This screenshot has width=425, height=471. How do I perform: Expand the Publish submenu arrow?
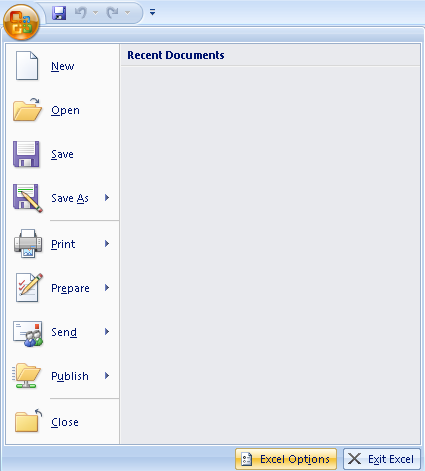[x=107, y=375]
